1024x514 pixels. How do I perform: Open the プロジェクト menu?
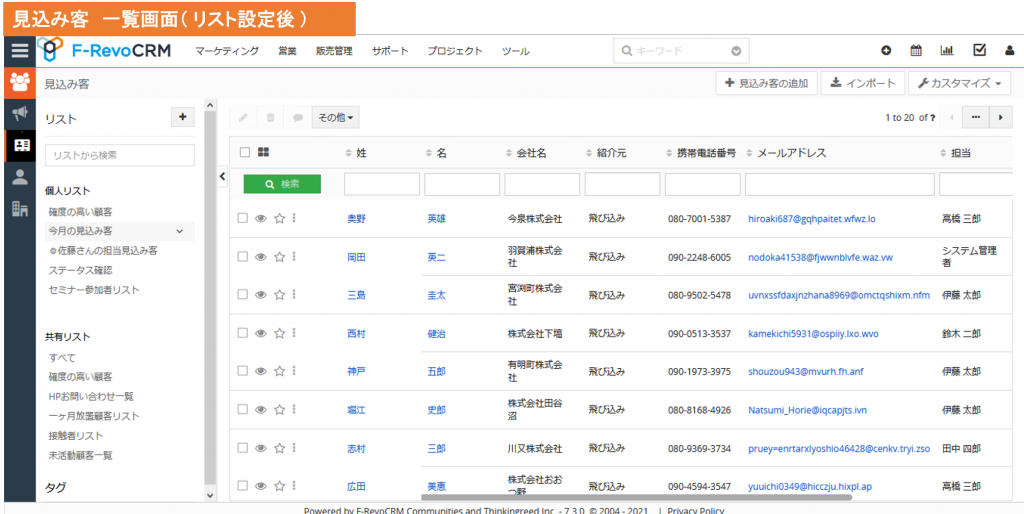455,51
